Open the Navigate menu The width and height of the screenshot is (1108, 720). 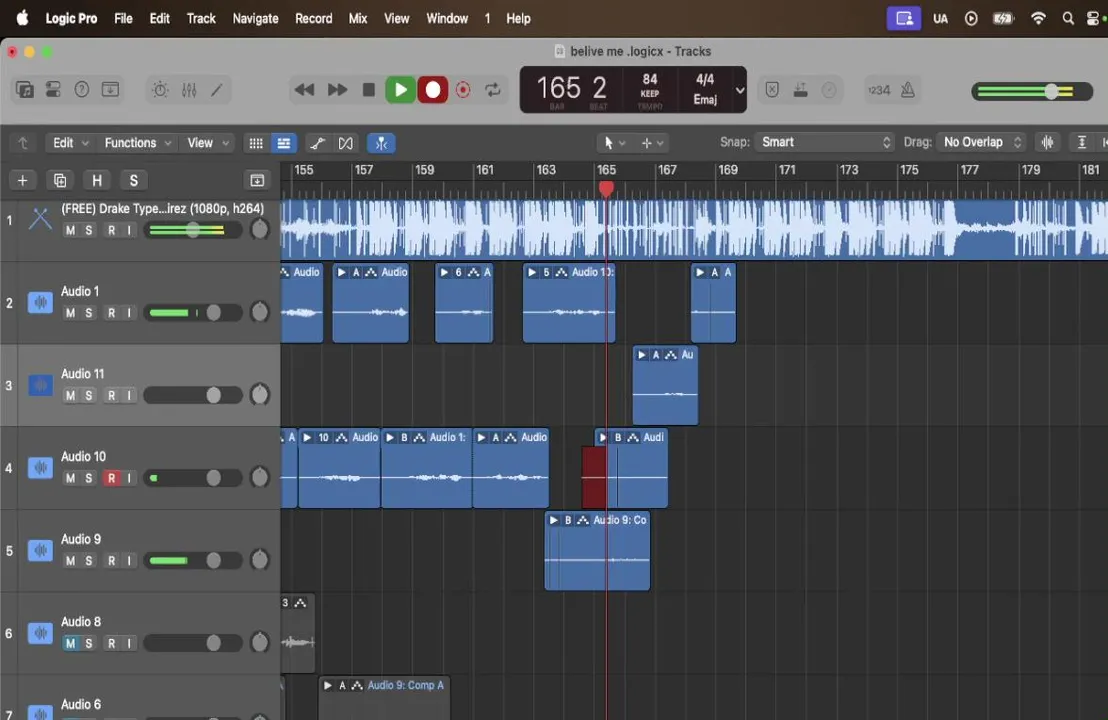point(255,18)
